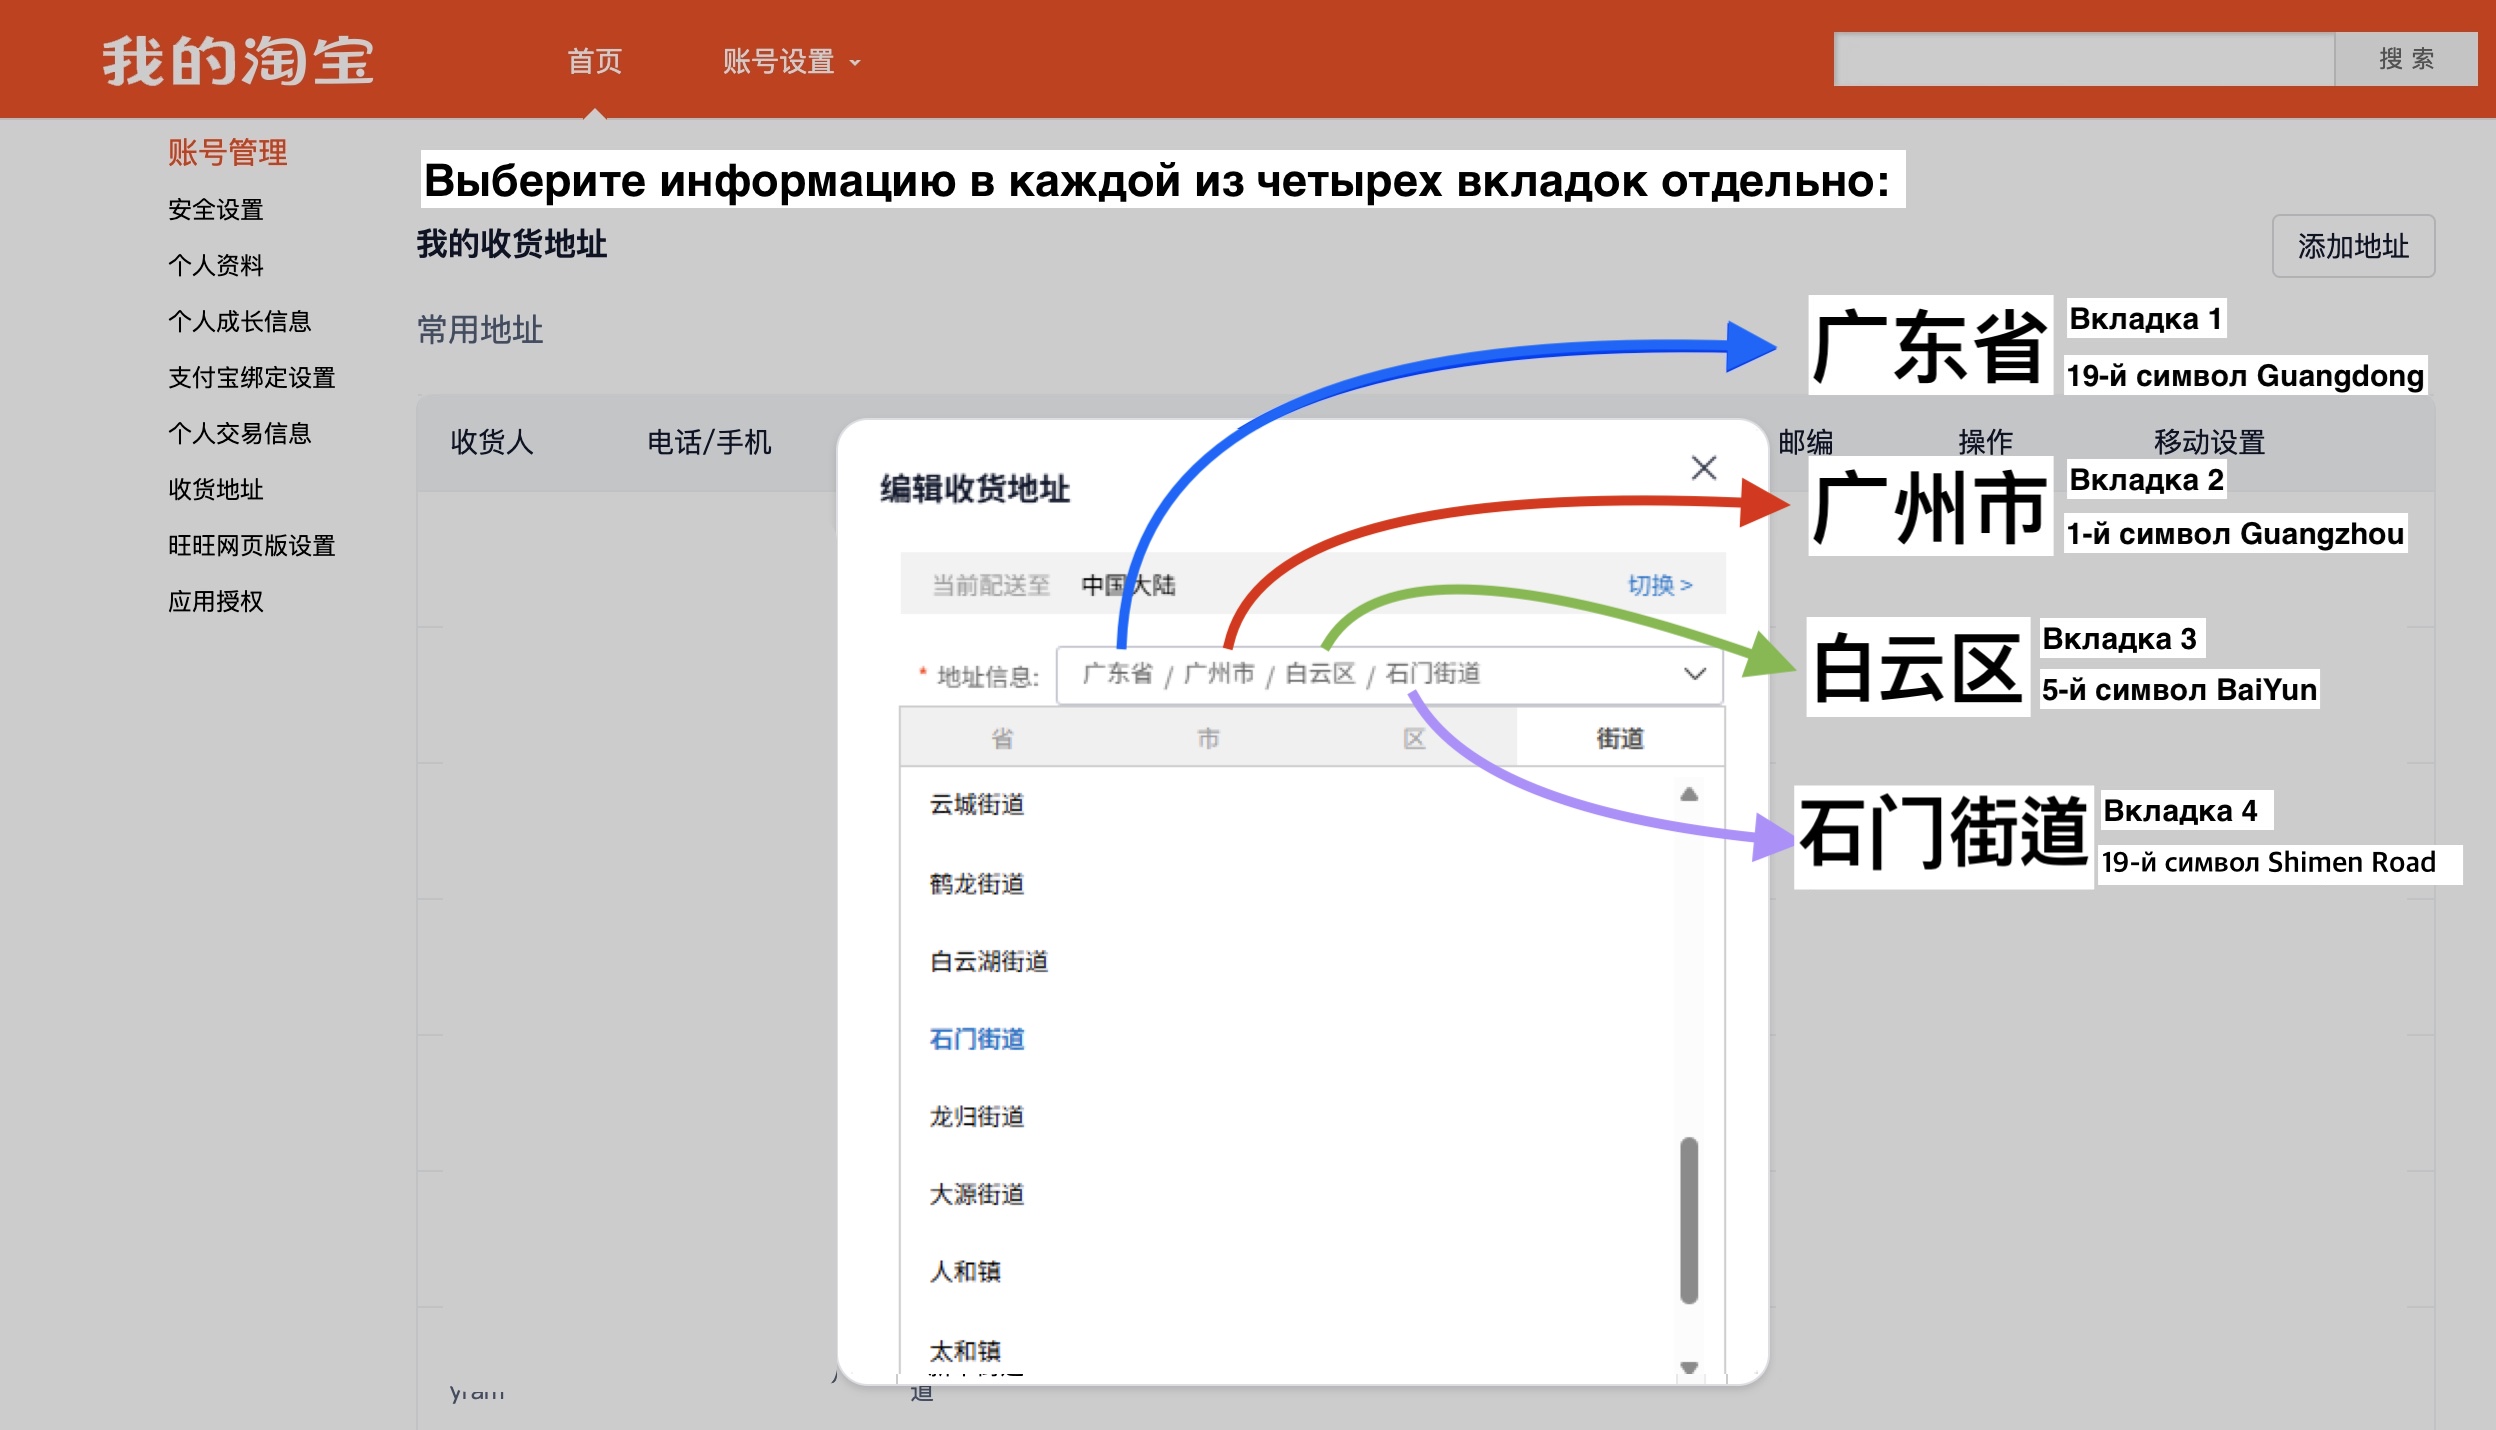Pick 人和镇 in the street list
2496x1430 pixels.
point(965,1272)
